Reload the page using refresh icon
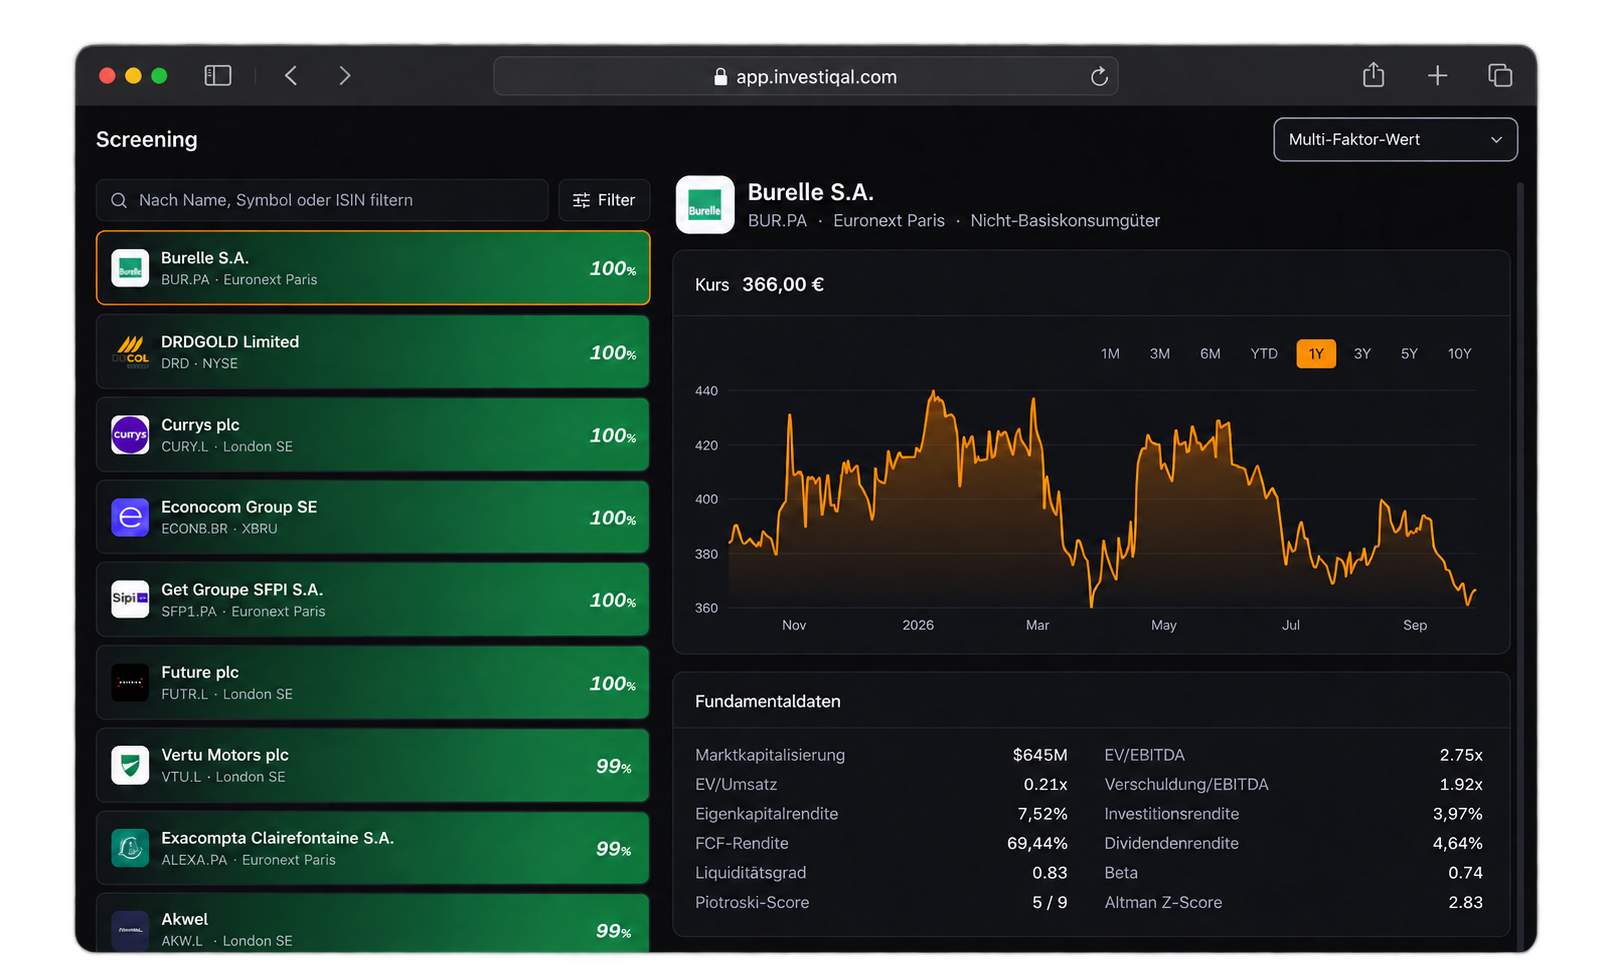1610x977 pixels. pyautogui.click(x=1099, y=77)
